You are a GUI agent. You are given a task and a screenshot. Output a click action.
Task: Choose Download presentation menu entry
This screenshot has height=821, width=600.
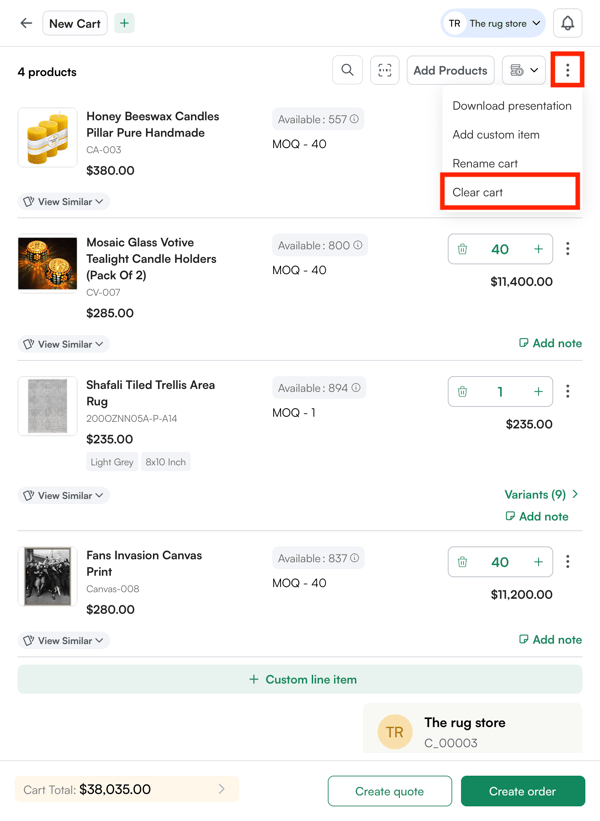click(x=511, y=106)
